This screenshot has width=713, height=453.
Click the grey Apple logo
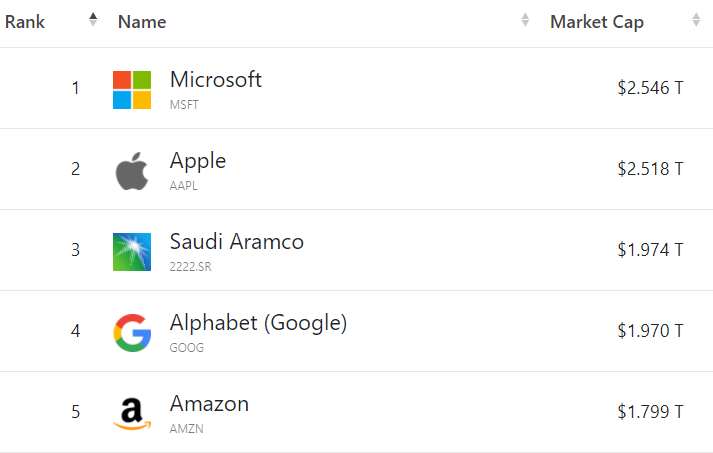coord(132,171)
